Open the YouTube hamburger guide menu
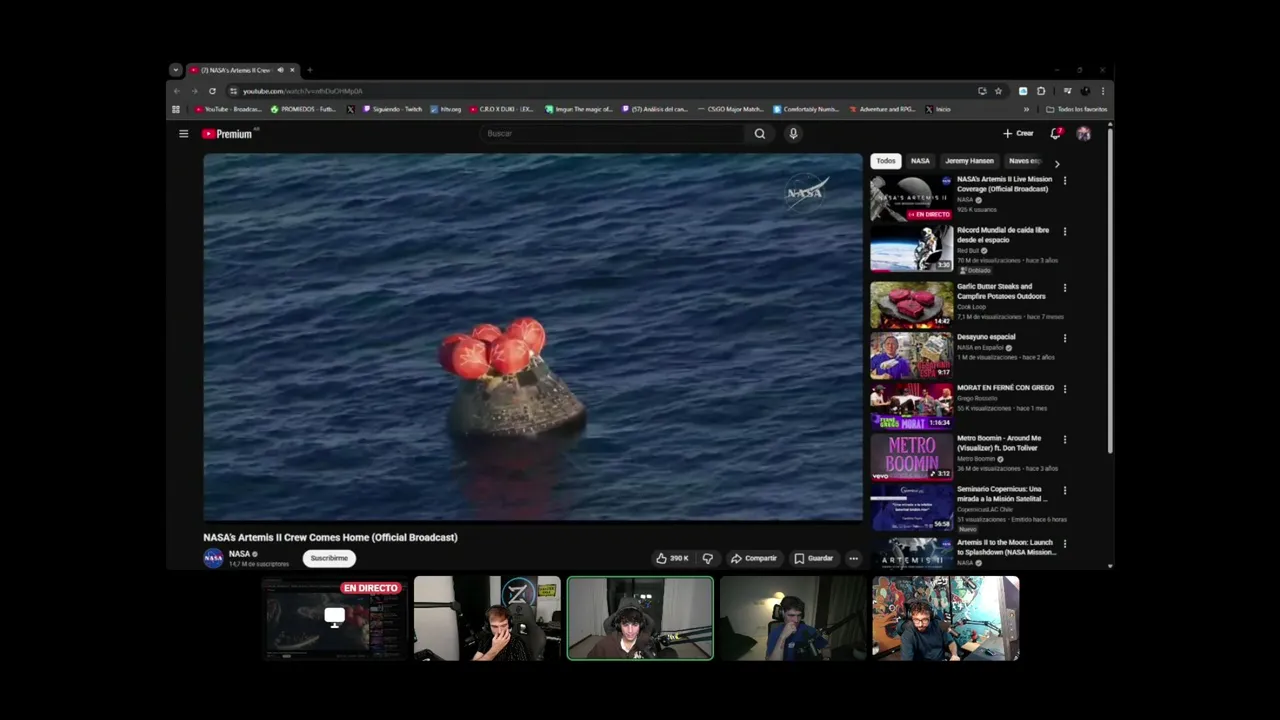Image resolution: width=1280 pixels, height=720 pixels. pyautogui.click(x=183, y=134)
